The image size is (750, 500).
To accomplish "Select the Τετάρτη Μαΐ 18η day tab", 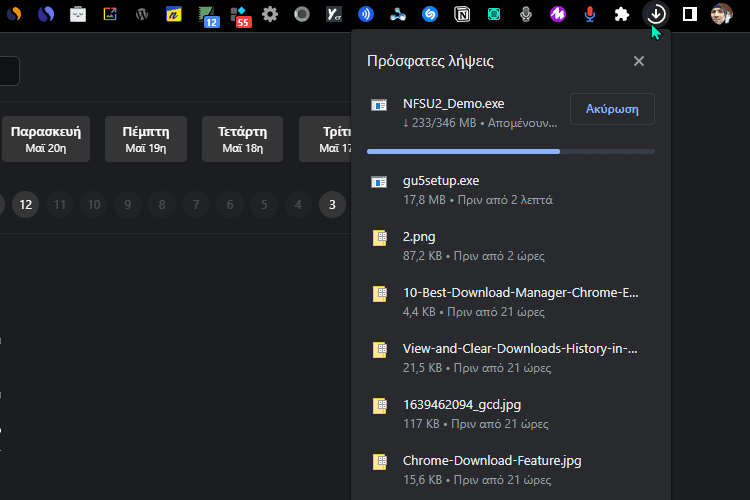I will pos(243,139).
